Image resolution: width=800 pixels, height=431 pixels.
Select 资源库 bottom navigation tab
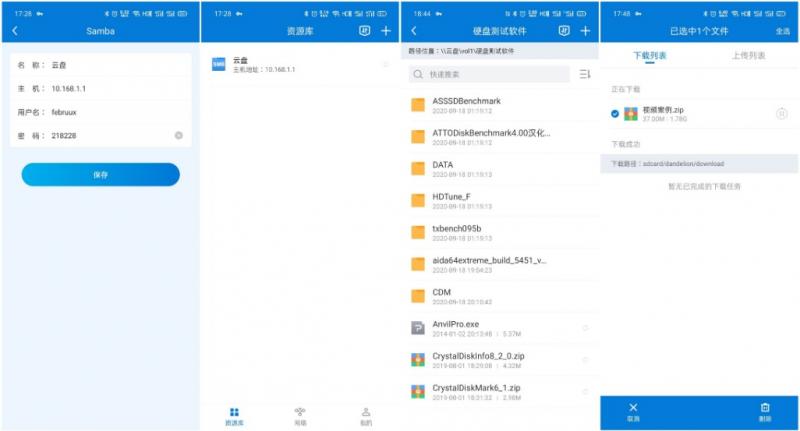pyautogui.click(x=234, y=416)
